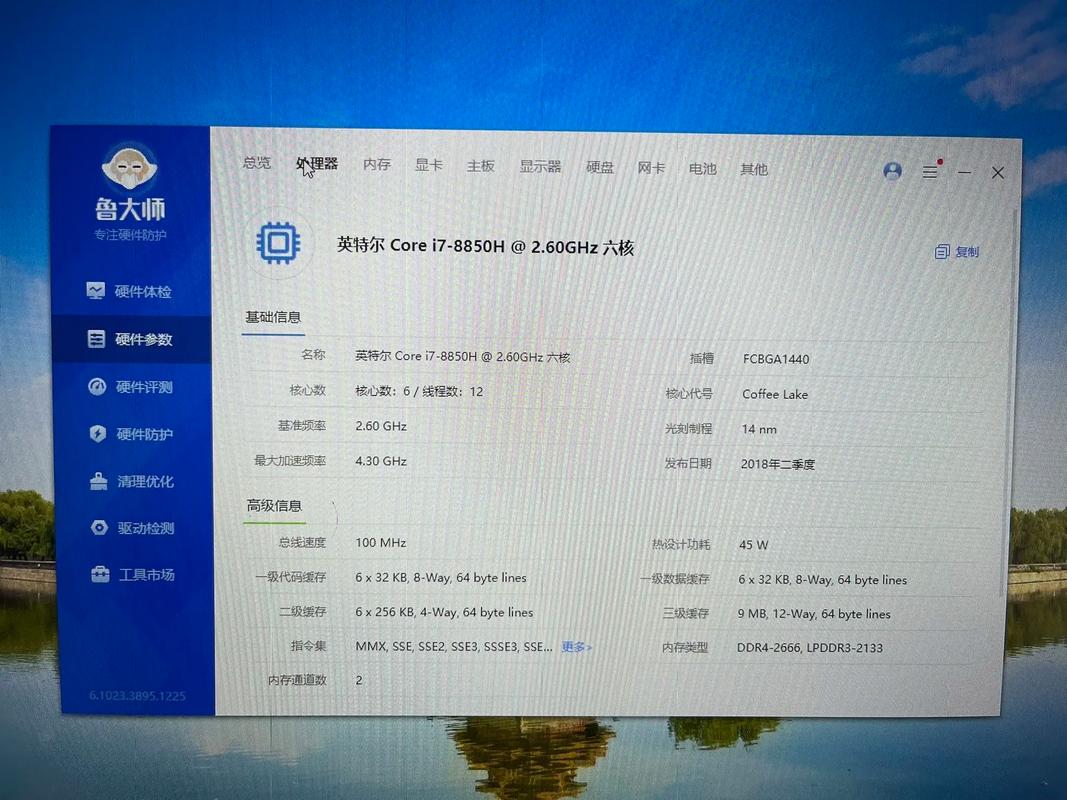Switch to the 电池 tab

click(702, 169)
